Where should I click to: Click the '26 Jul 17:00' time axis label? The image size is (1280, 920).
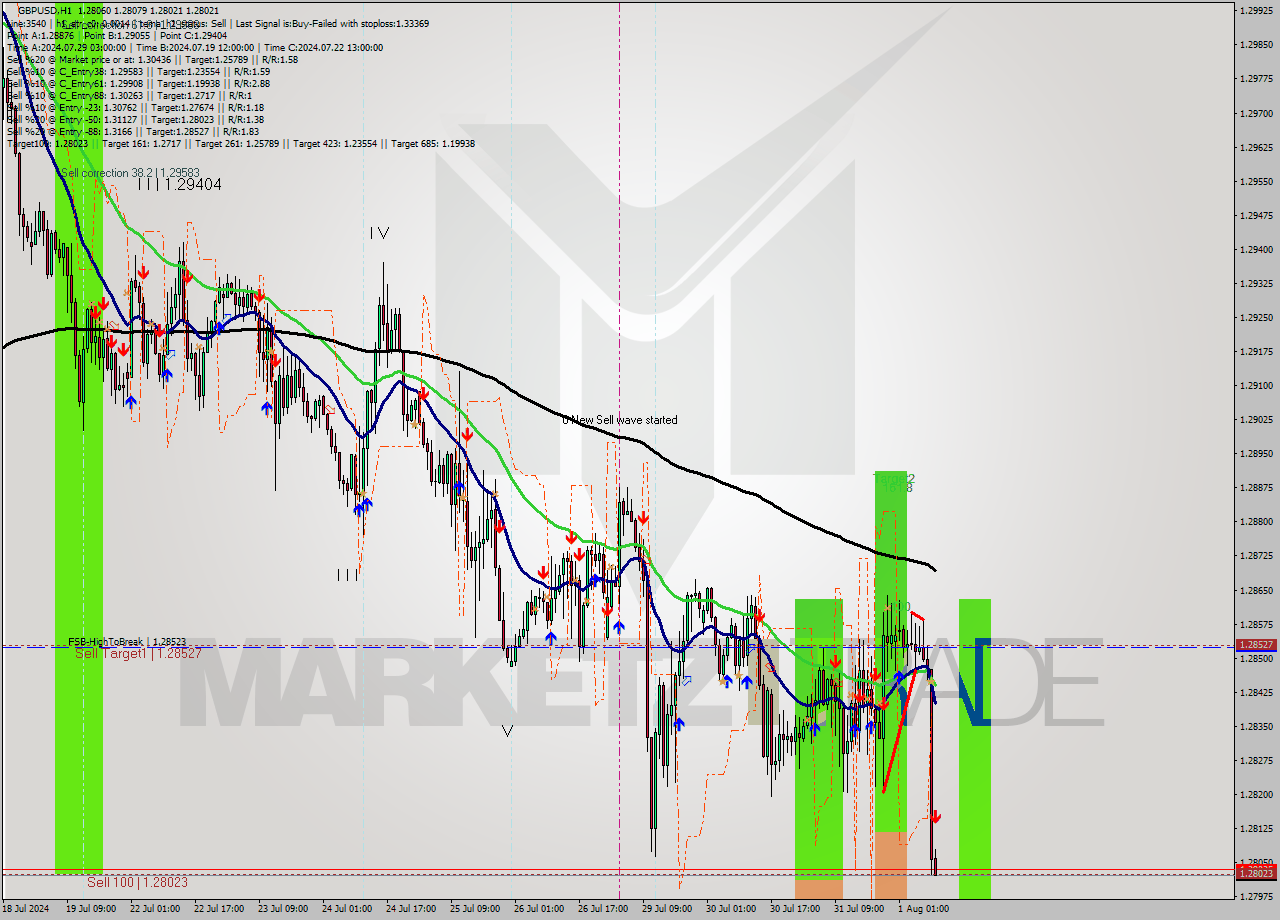click(603, 909)
